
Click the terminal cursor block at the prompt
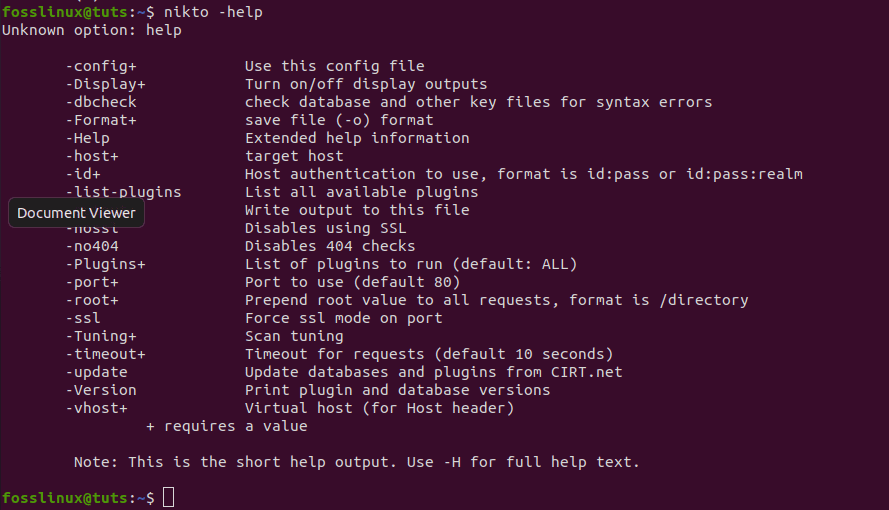pos(168,498)
